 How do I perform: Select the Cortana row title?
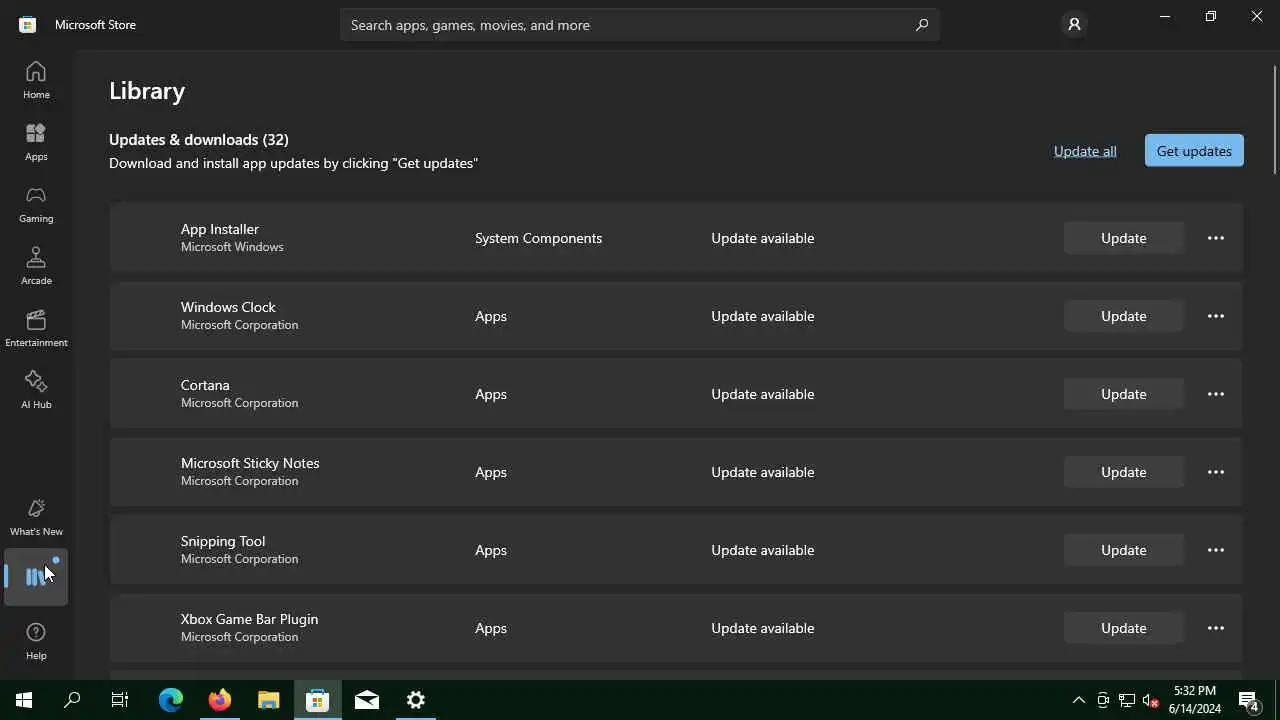pyautogui.click(x=205, y=385)
